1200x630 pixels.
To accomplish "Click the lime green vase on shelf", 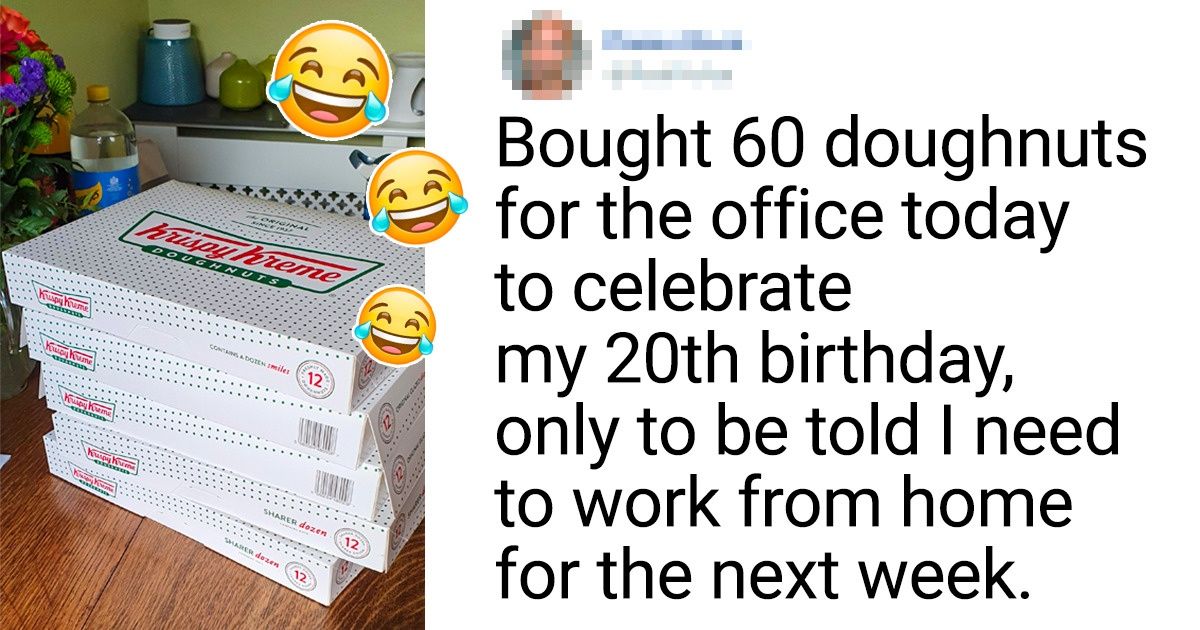I will click(242, 84).
